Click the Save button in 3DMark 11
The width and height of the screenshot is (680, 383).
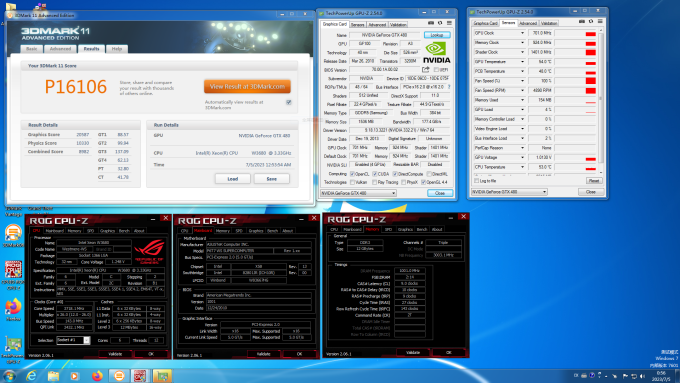click(x=271, y=179)
